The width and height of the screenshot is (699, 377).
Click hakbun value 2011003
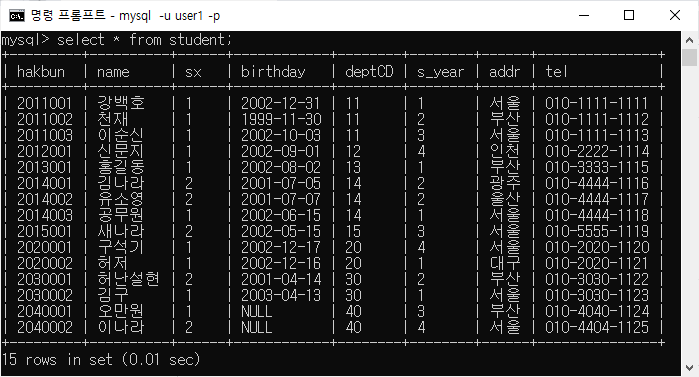(44, 135)
